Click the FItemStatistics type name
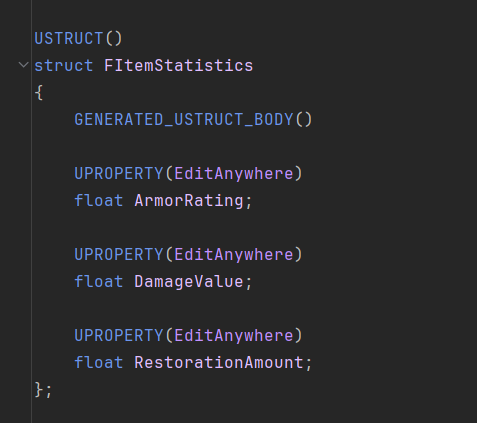Screen dimensions: 477x423 point(178,65)
